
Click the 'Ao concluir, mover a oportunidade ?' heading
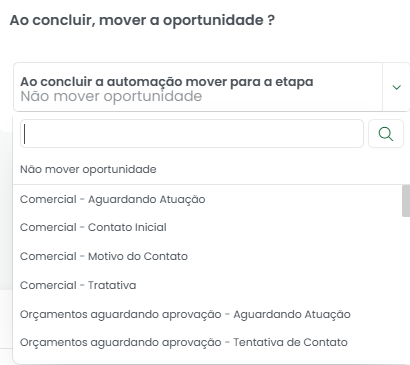pyautogui.click(x=142, y=20)
